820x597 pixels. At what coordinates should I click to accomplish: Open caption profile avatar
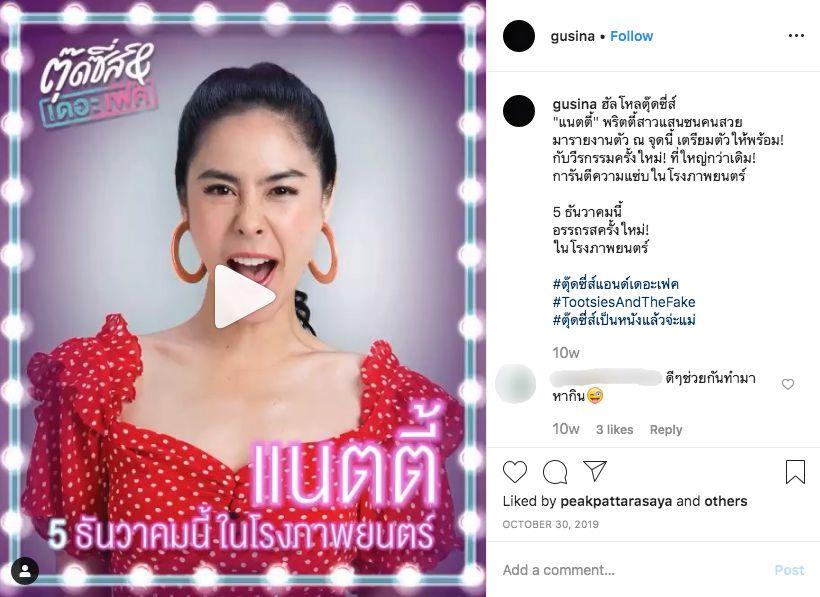(x=519, y=111)
